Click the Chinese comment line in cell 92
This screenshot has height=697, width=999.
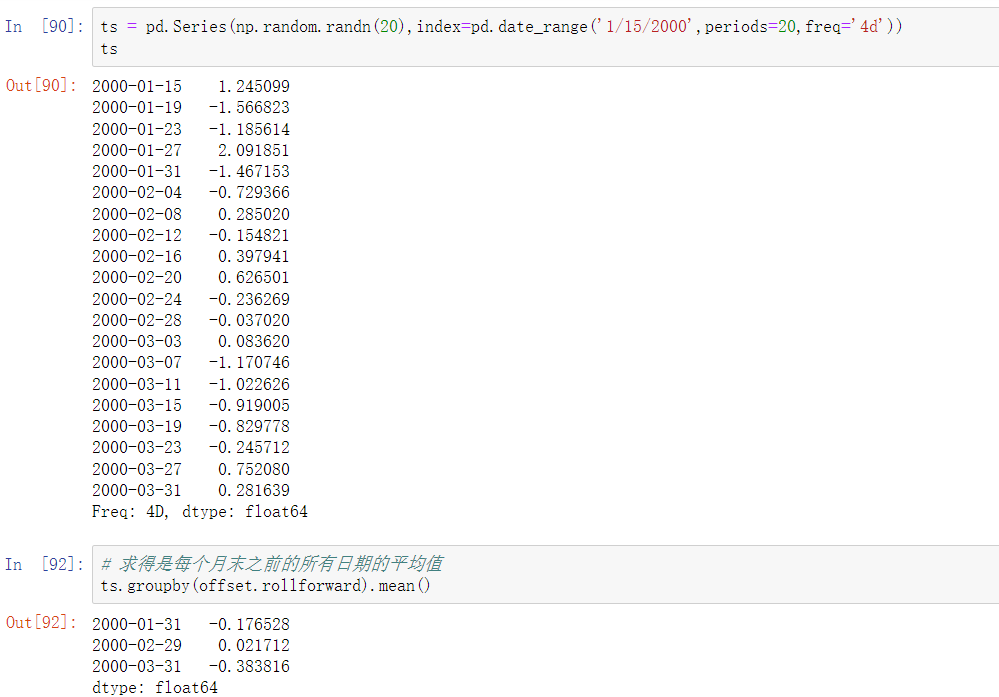pos(272,563)
